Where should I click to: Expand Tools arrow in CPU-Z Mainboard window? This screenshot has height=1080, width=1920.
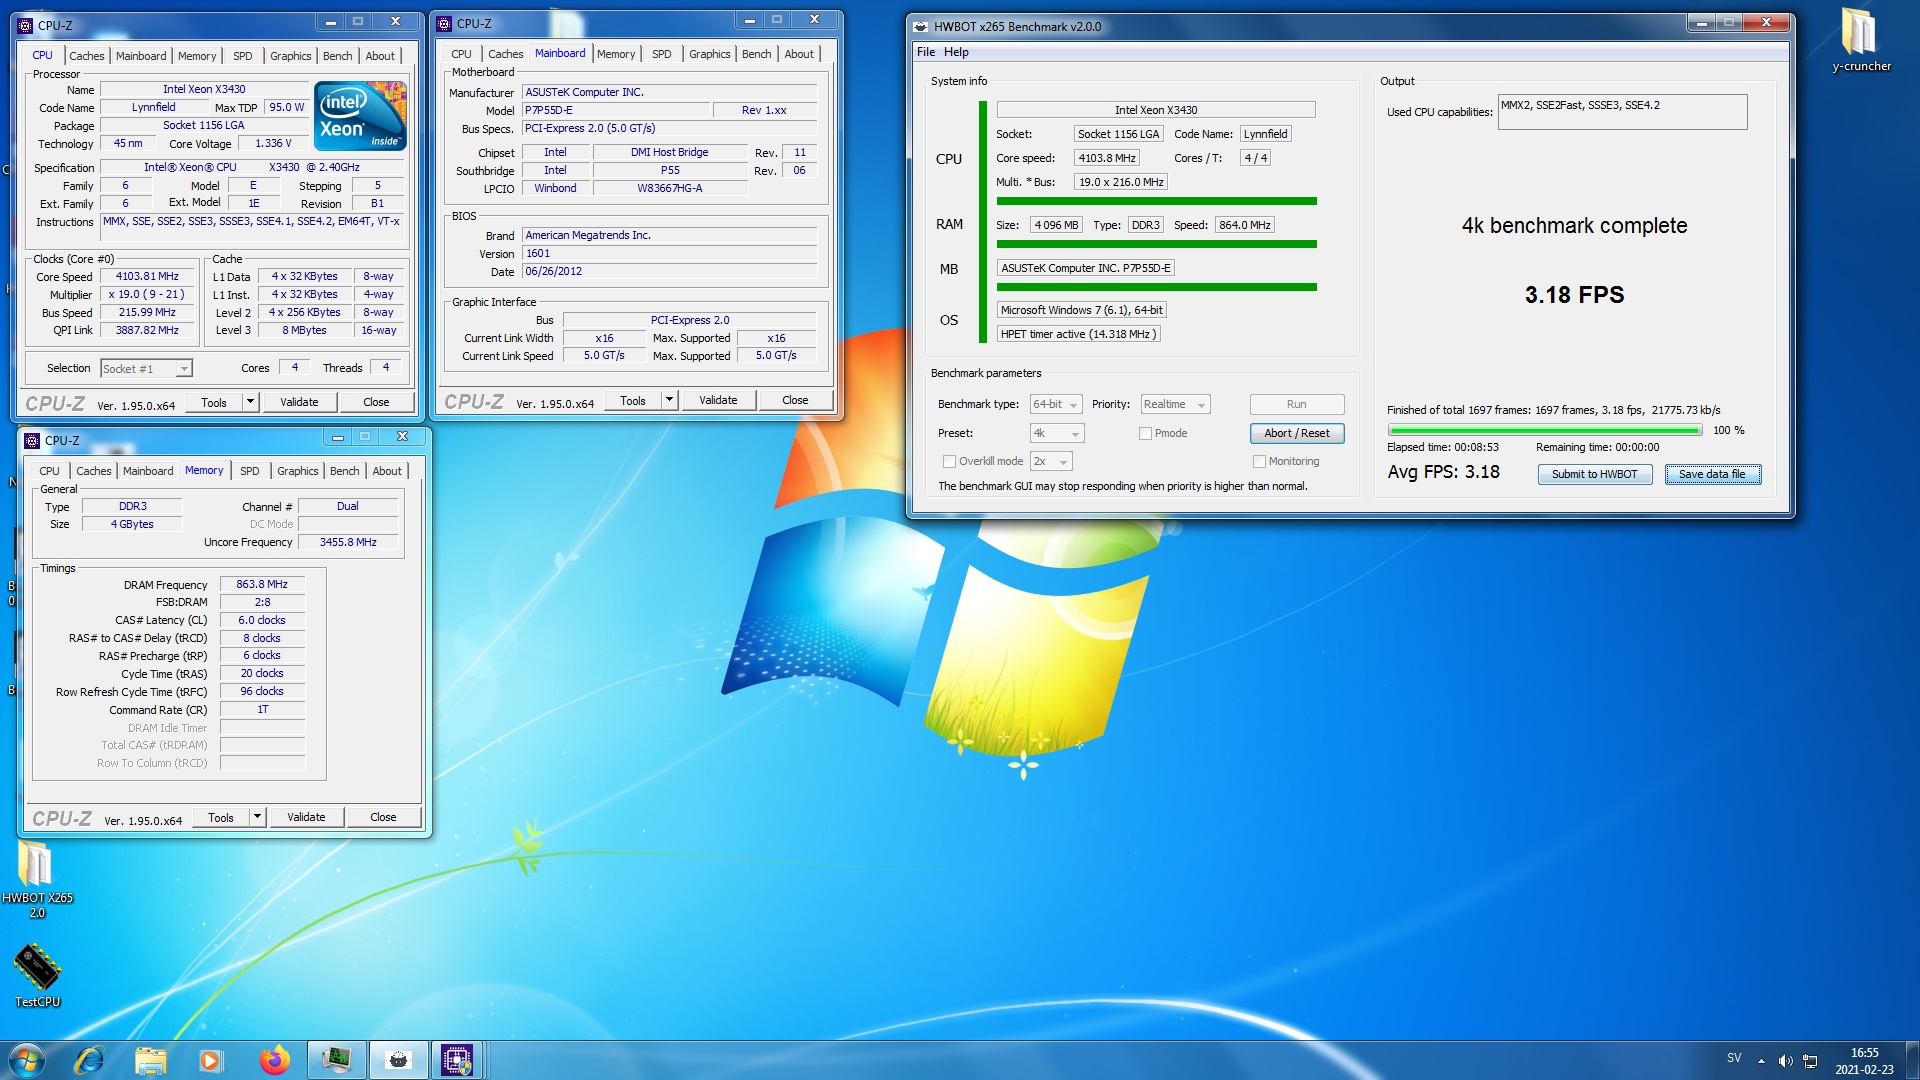669,401
